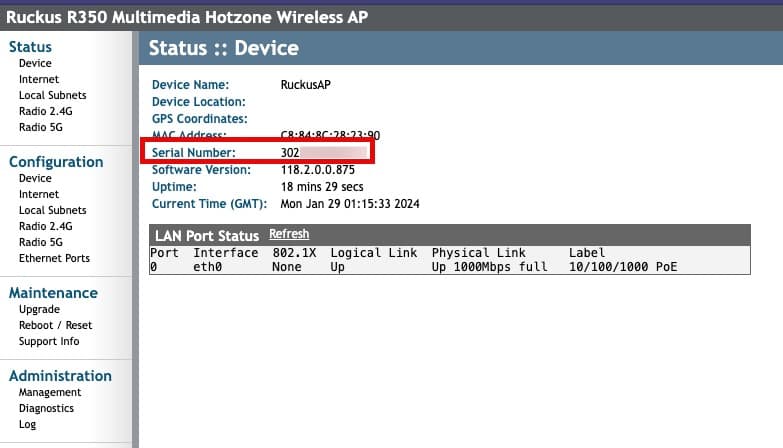Click the 10/100/1000 PoE label cell
Image resolution: width=783 pixels, height=448 pixels.
[x=623, y=267]
